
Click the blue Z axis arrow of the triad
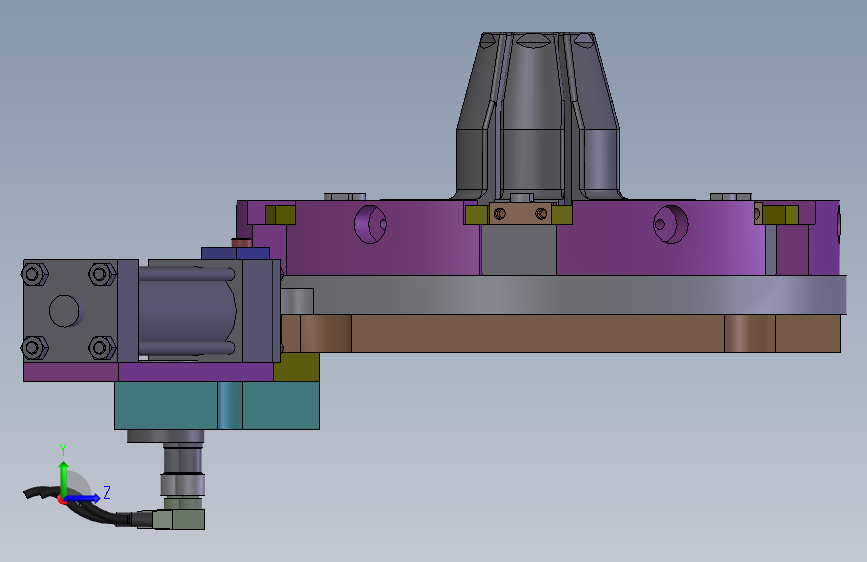click(x=83, y=498)
